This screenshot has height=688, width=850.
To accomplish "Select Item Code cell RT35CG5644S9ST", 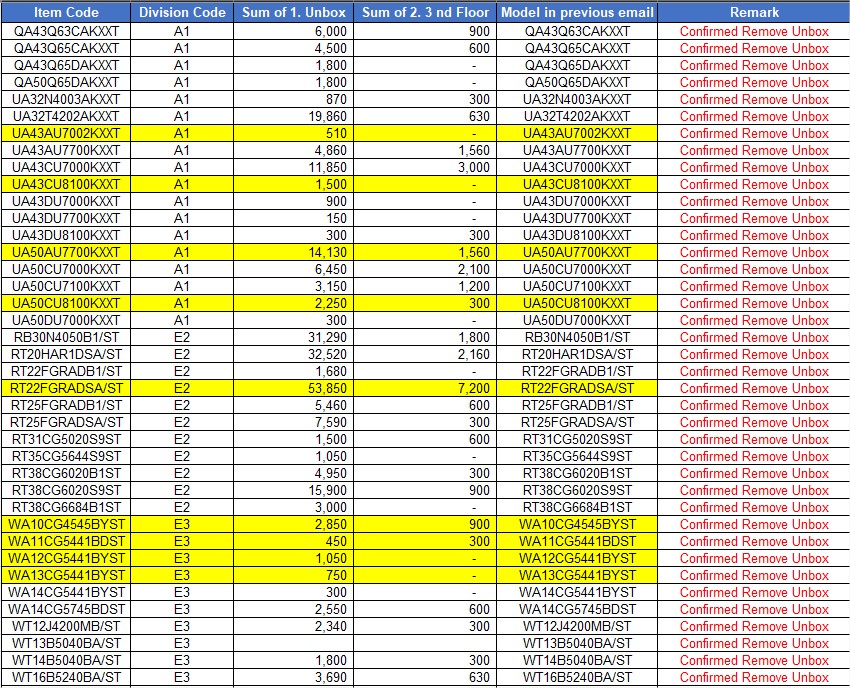I will [x=66, y=456].
